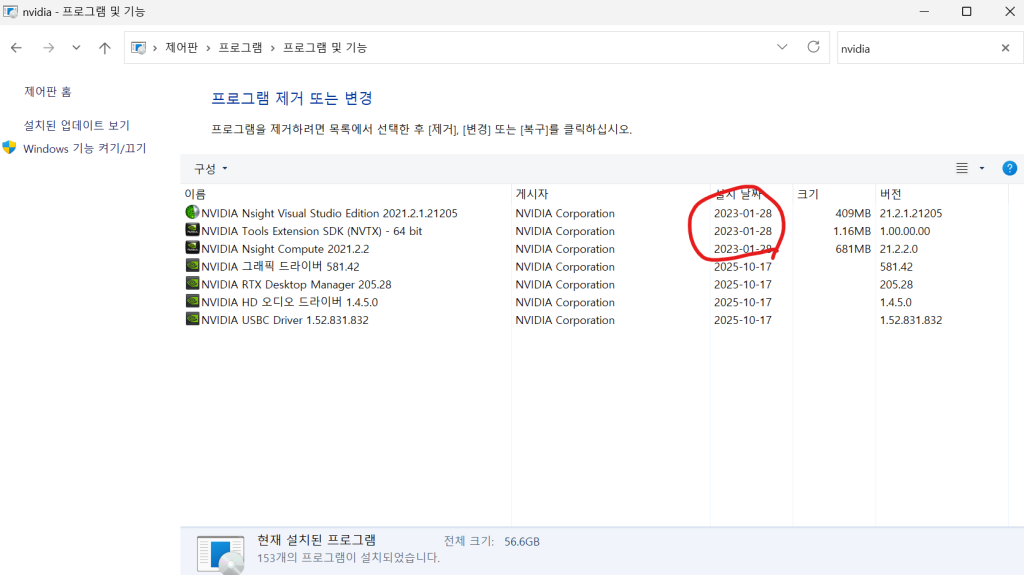Viewport: 1024px width, 575px height.
Task: Open Windows 기능 켜기/끄기 link
Action: [84, 149]
